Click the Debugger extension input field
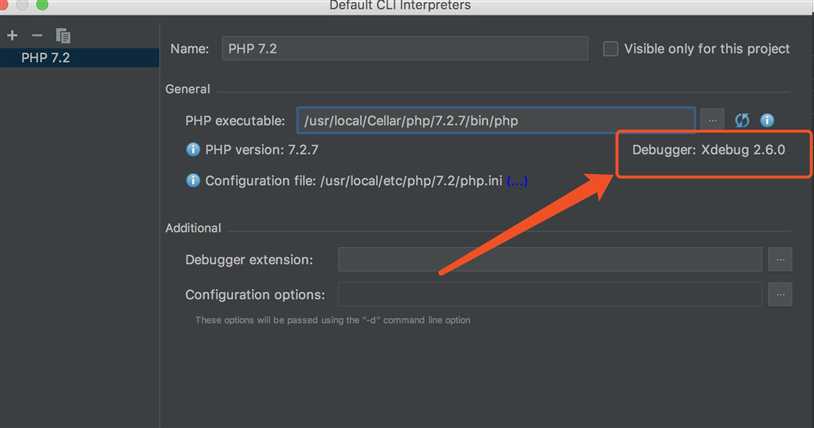The height and width of the screenshot is (428, 814). point(550,259)
